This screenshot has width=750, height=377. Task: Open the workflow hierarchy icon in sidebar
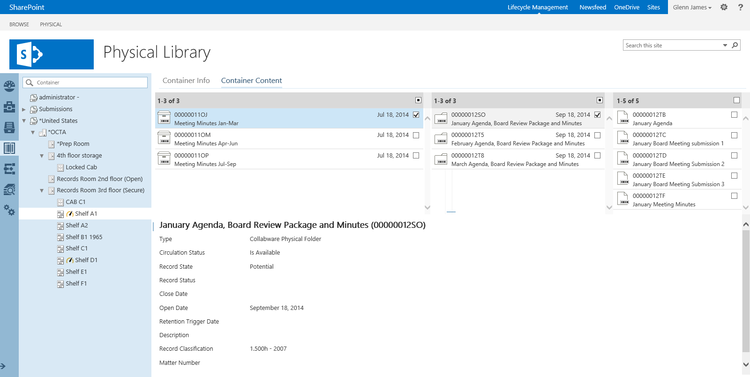pos(9,168)
